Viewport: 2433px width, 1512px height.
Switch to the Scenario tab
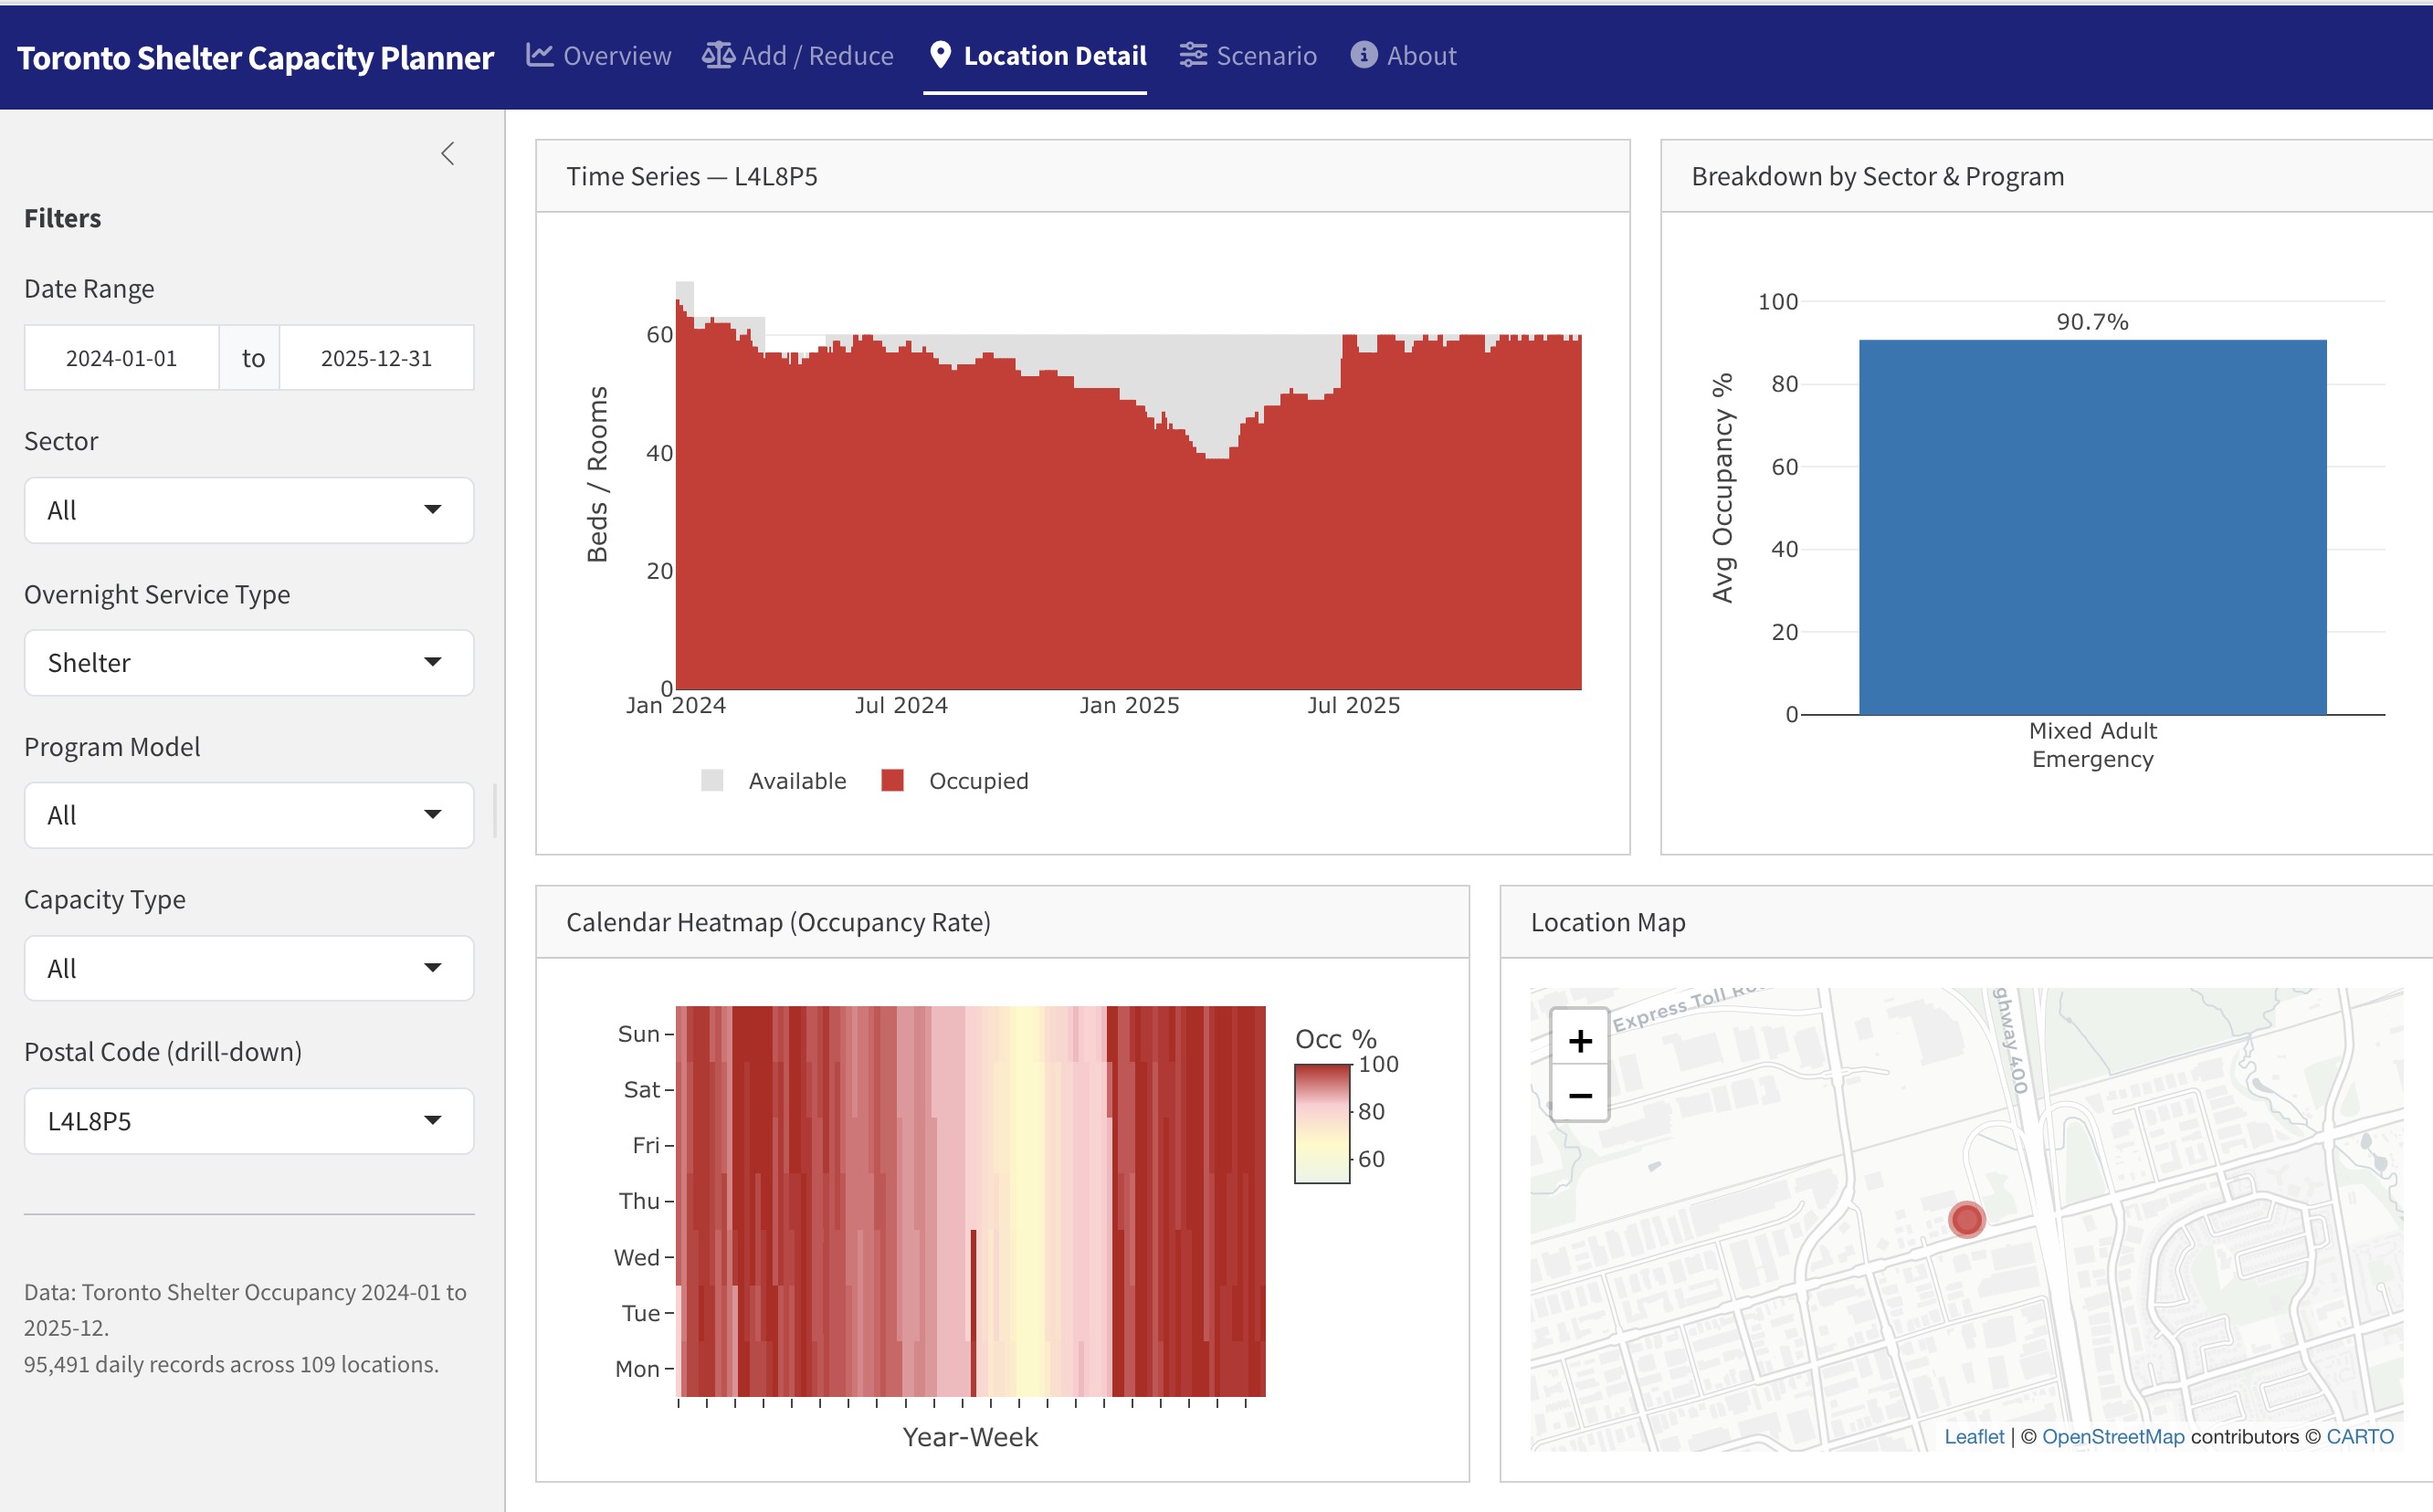1265,56
